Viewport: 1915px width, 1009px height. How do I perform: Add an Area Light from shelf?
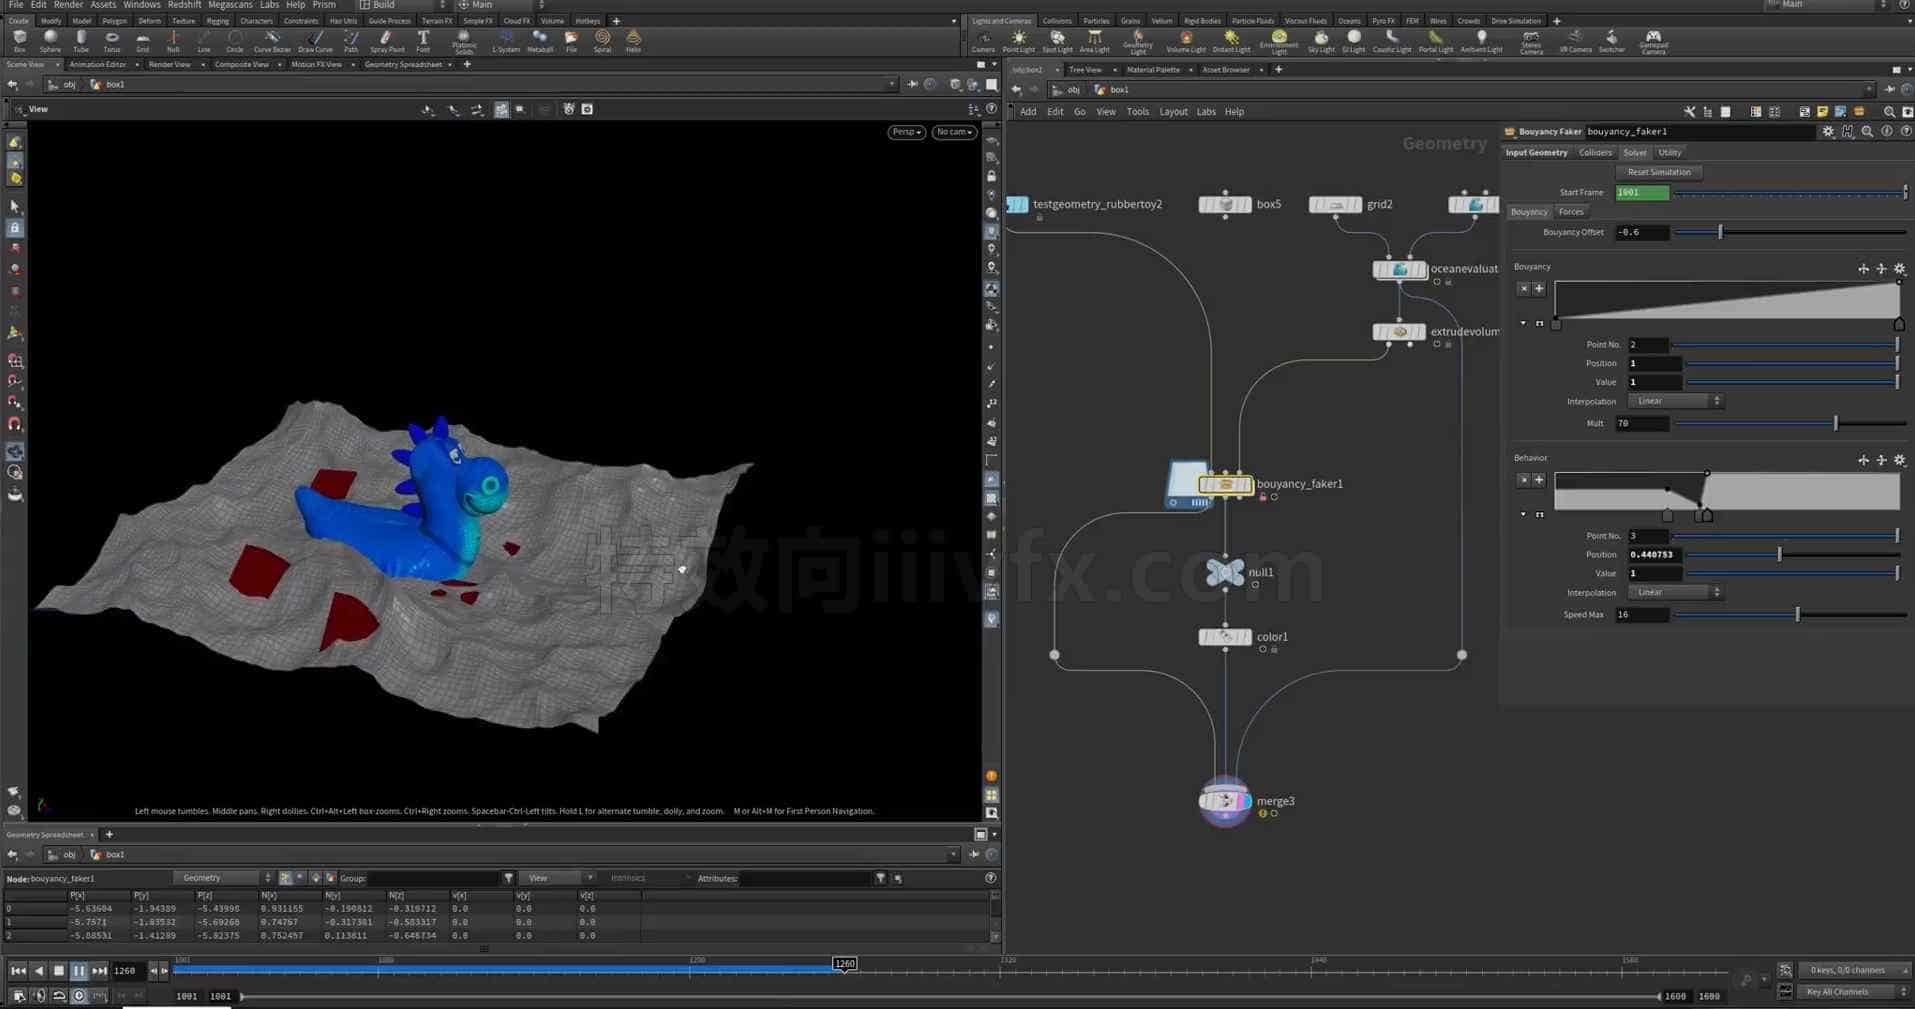1094,41
